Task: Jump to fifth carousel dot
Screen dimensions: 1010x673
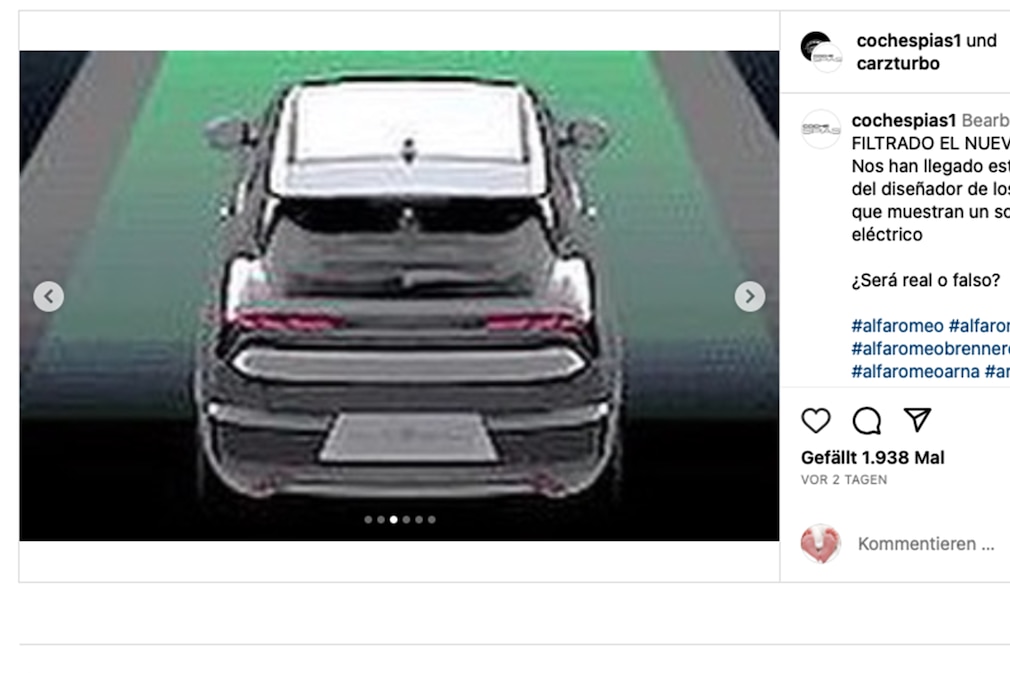Action: tap(419, 520)
